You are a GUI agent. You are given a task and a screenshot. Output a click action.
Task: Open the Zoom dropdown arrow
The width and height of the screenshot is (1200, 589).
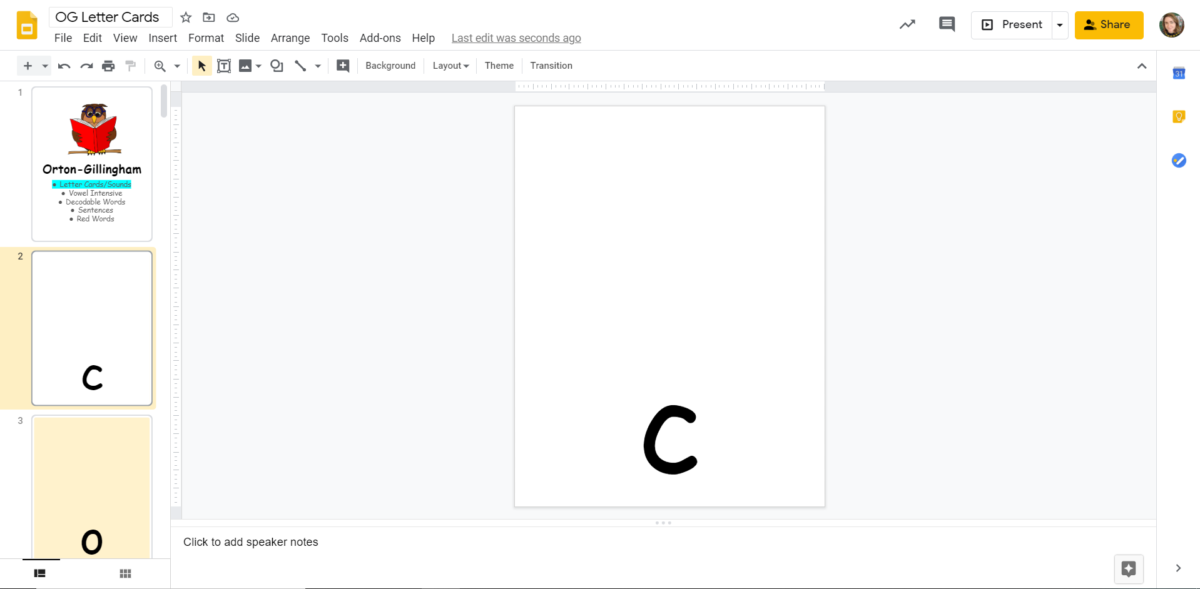[x=177, y=66]
